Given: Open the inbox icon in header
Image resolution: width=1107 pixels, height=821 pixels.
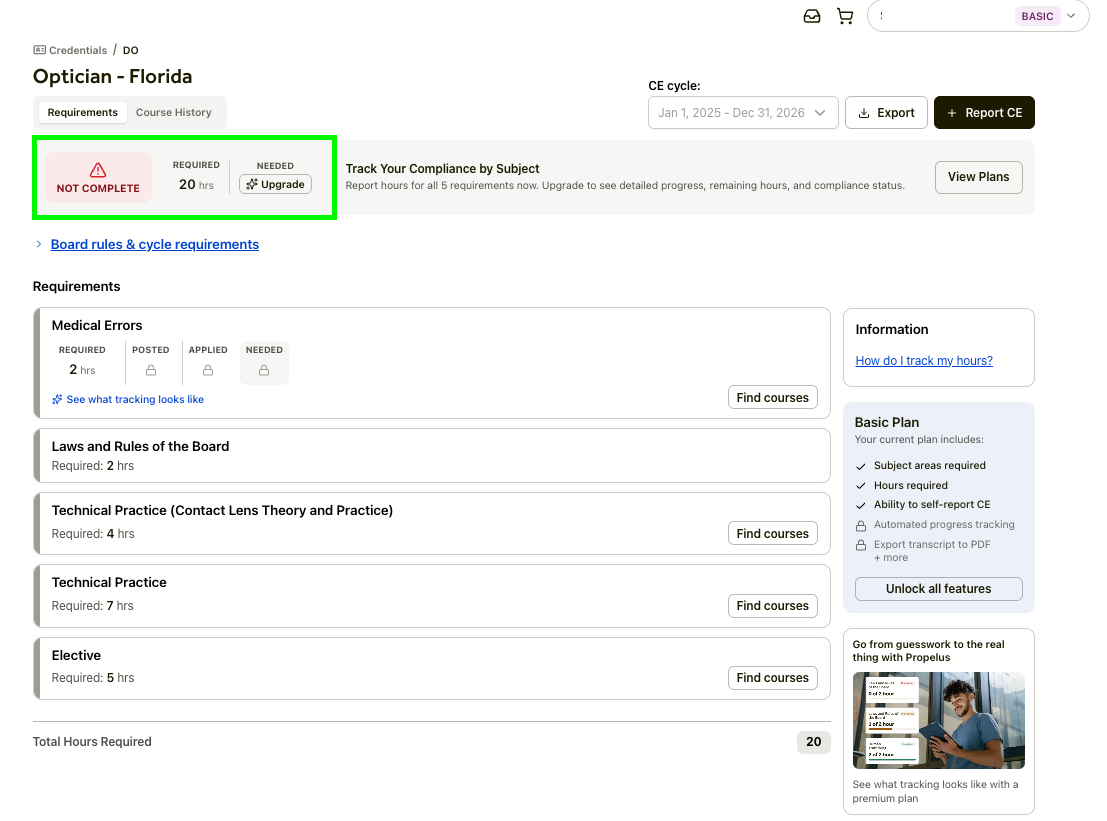Looking at the screenshot, I should 812,16.
